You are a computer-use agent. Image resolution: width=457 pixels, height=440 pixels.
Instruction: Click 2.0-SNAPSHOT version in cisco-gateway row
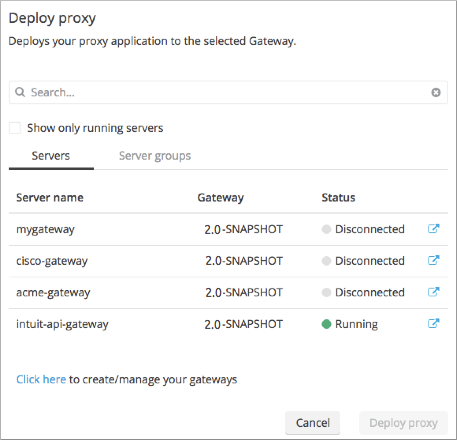[244, 261]
